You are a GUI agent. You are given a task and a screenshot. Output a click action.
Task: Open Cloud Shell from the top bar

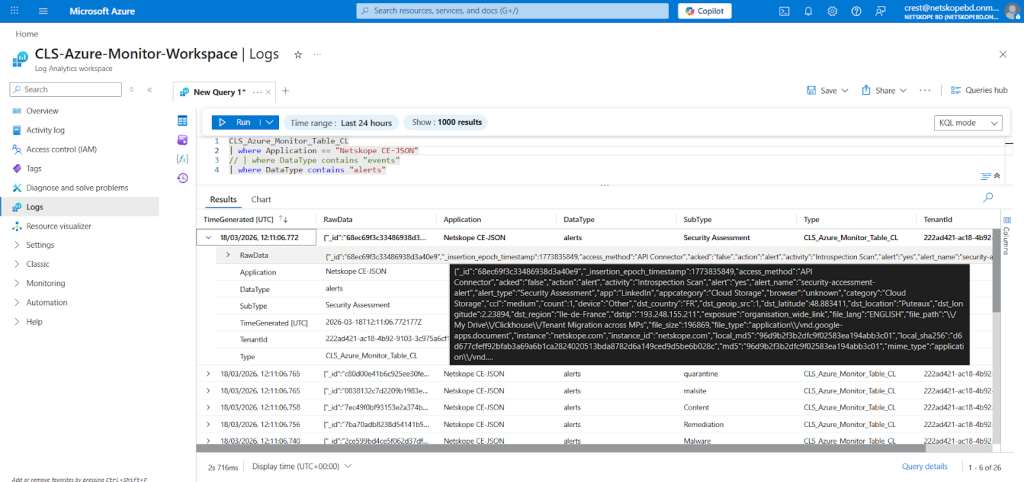tap(785, 11)
